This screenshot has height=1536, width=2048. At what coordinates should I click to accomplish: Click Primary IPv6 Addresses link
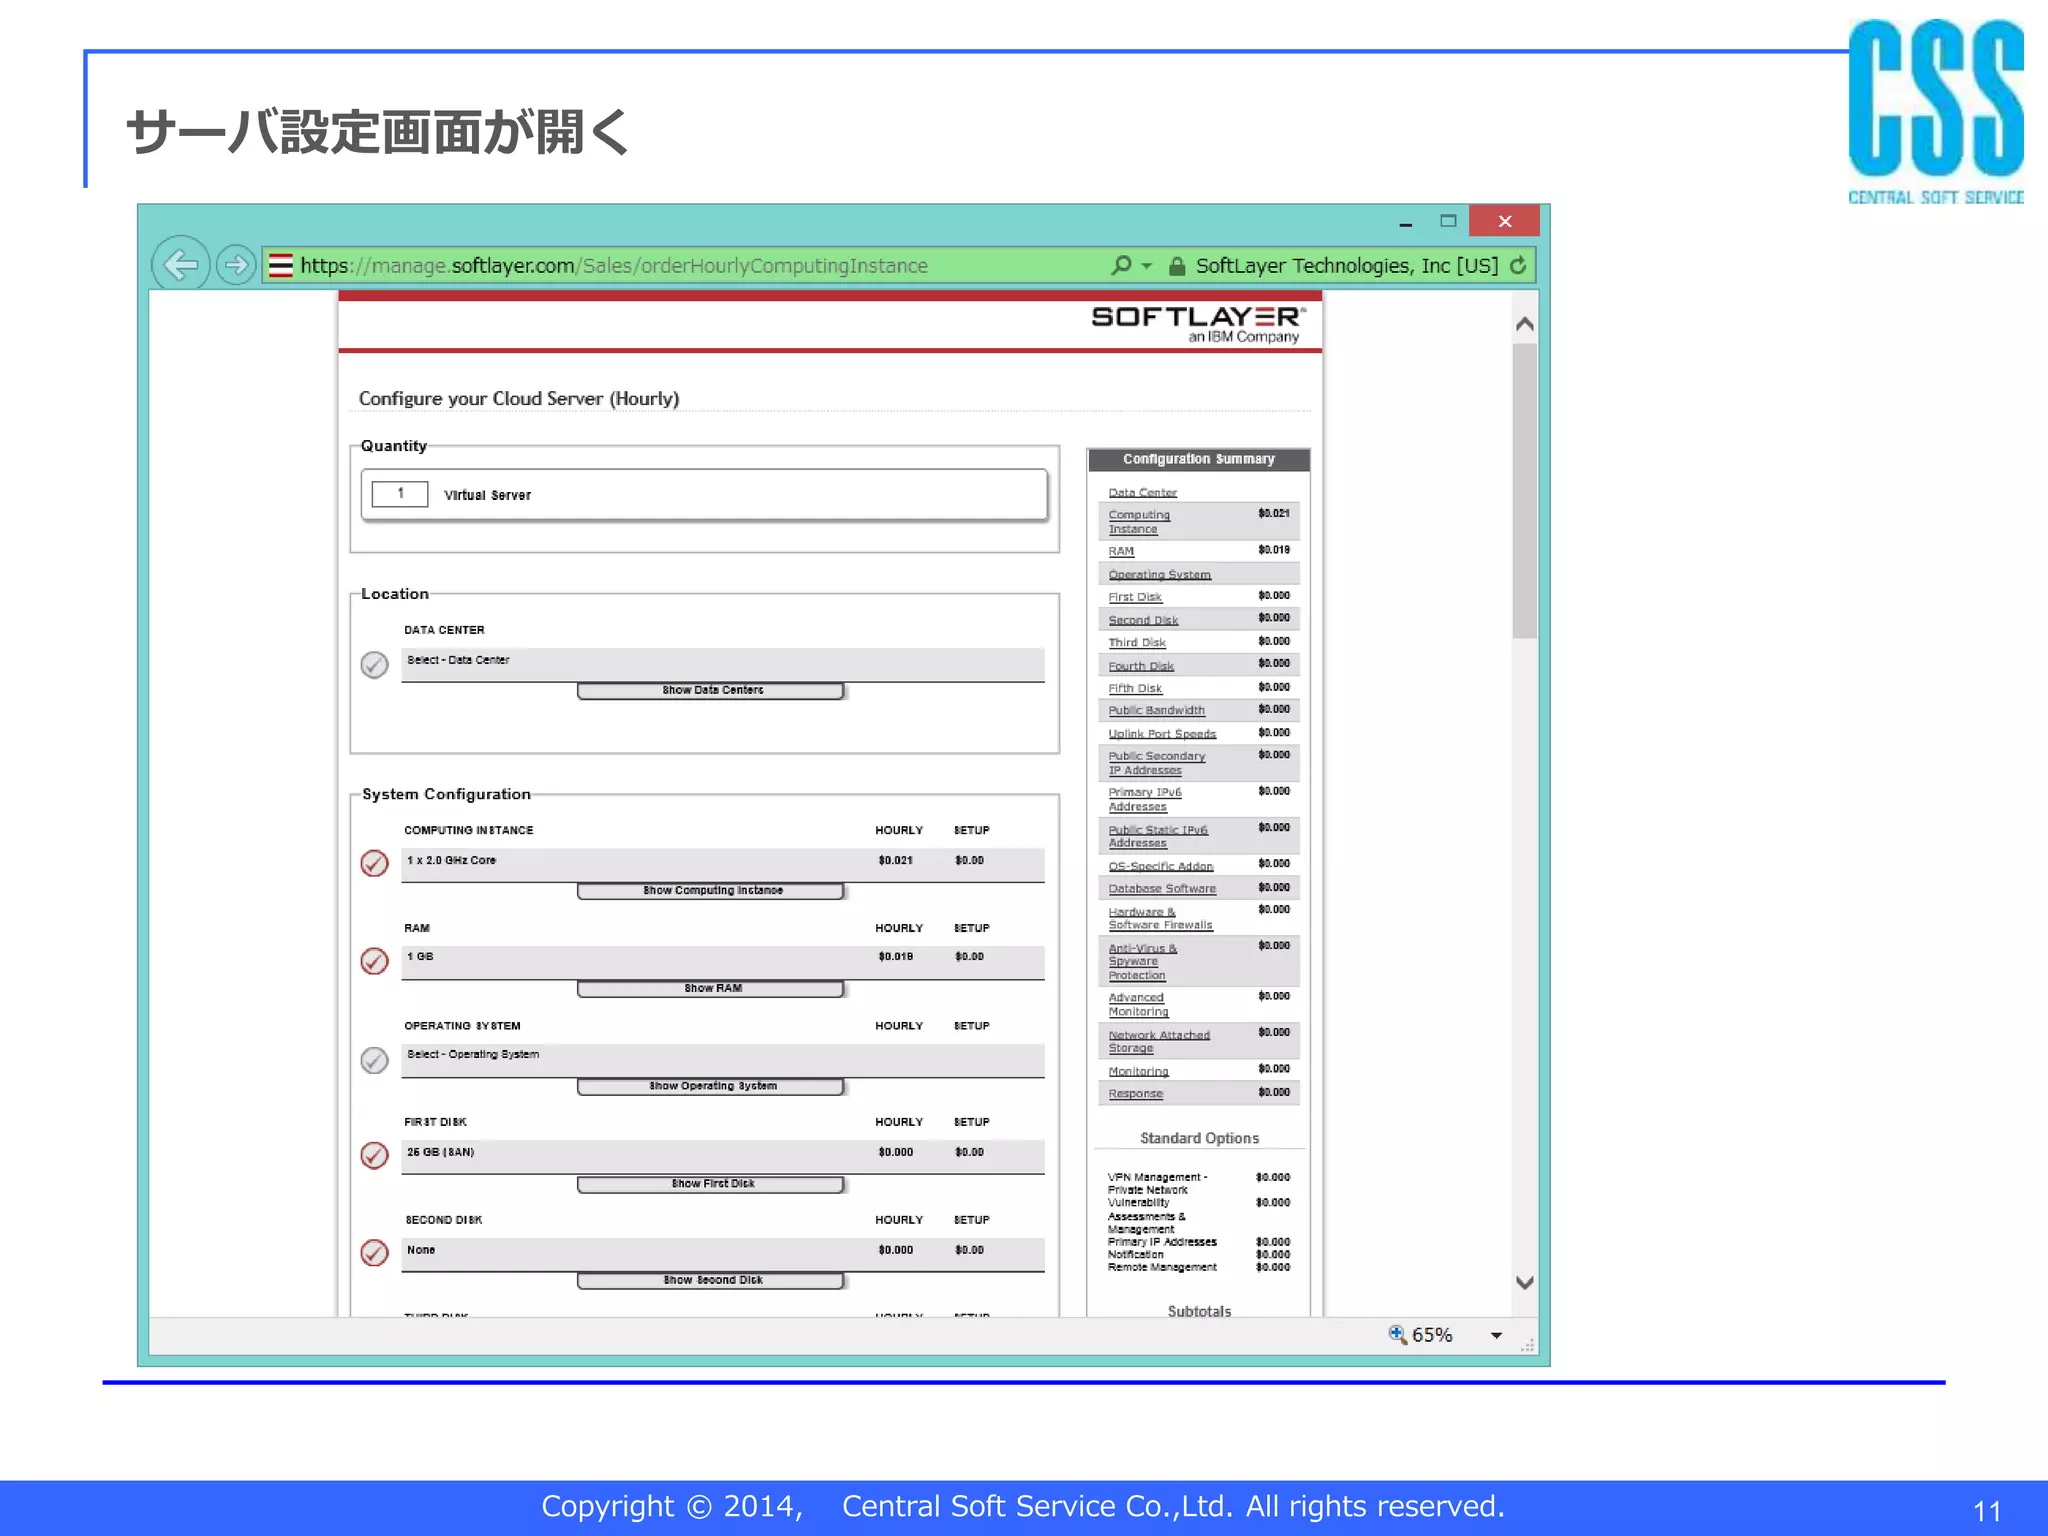(x=1144, y=799)
